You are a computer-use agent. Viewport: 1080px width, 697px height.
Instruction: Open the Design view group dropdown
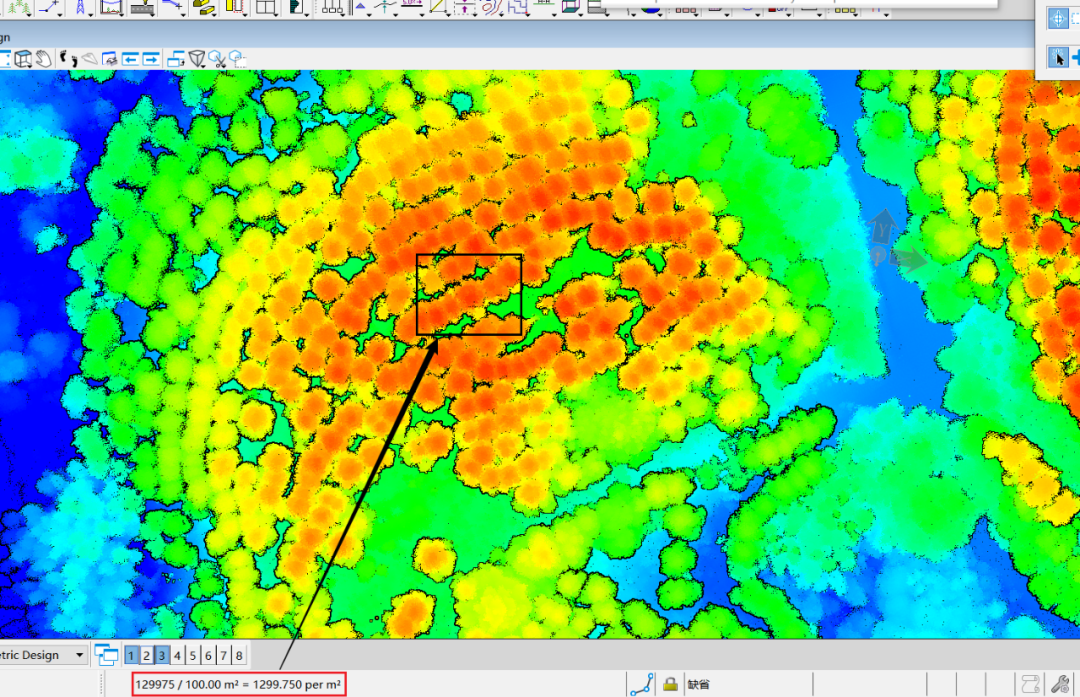[x=79, y=655]
